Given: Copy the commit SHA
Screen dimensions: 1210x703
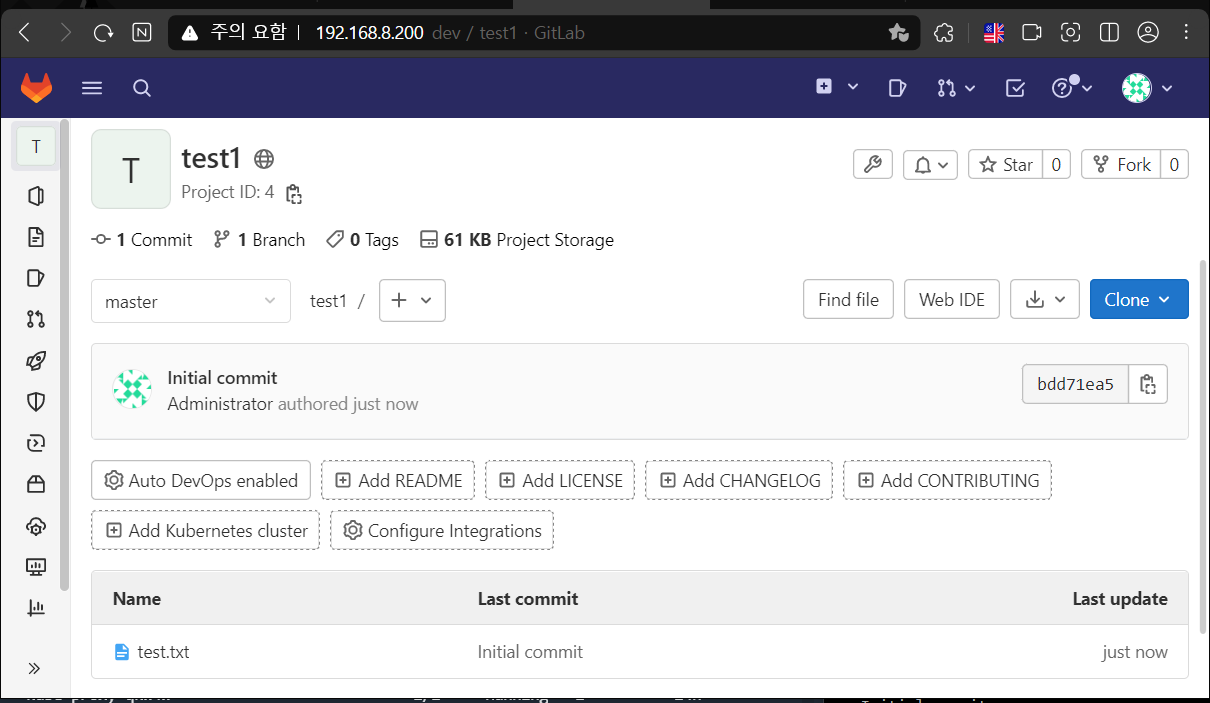Looking at the screenshot, I should coord(1148,384).
